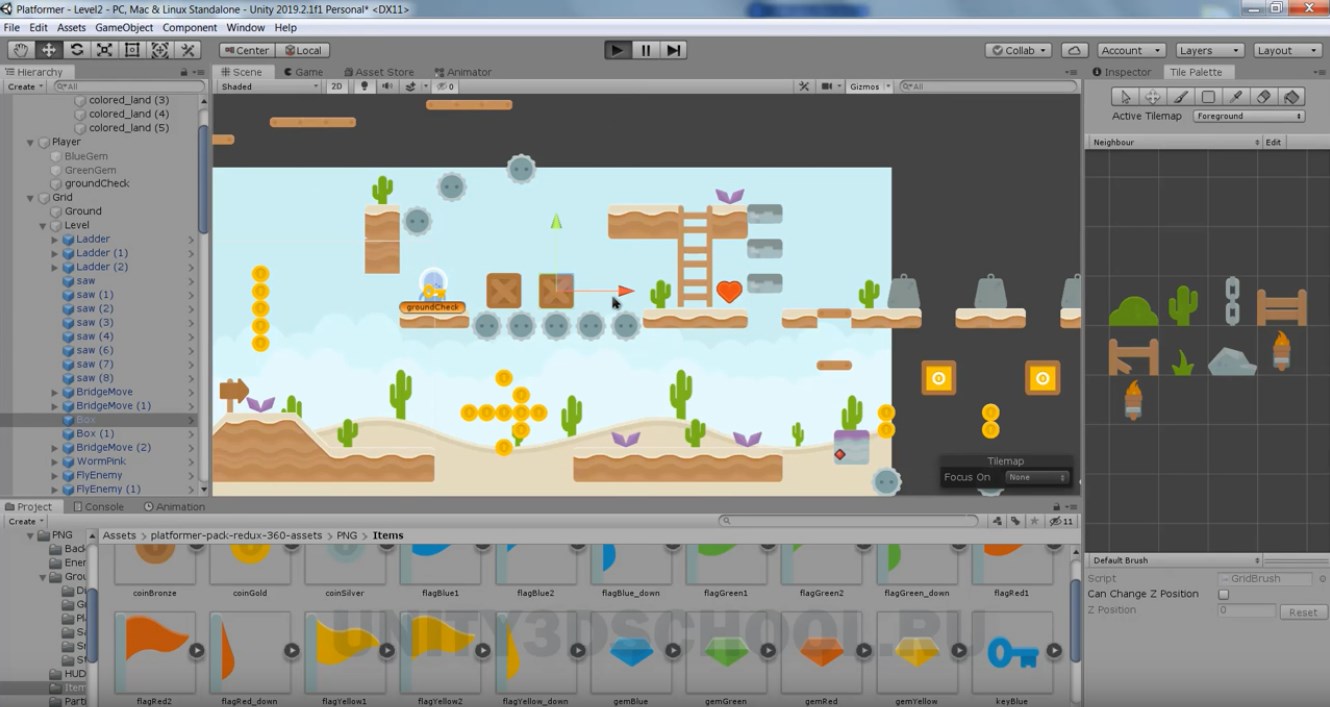Choose the flood fill bucket tool
Image resolution: width=1330 pixels, height=707 pixels.
coord(1291,97)
